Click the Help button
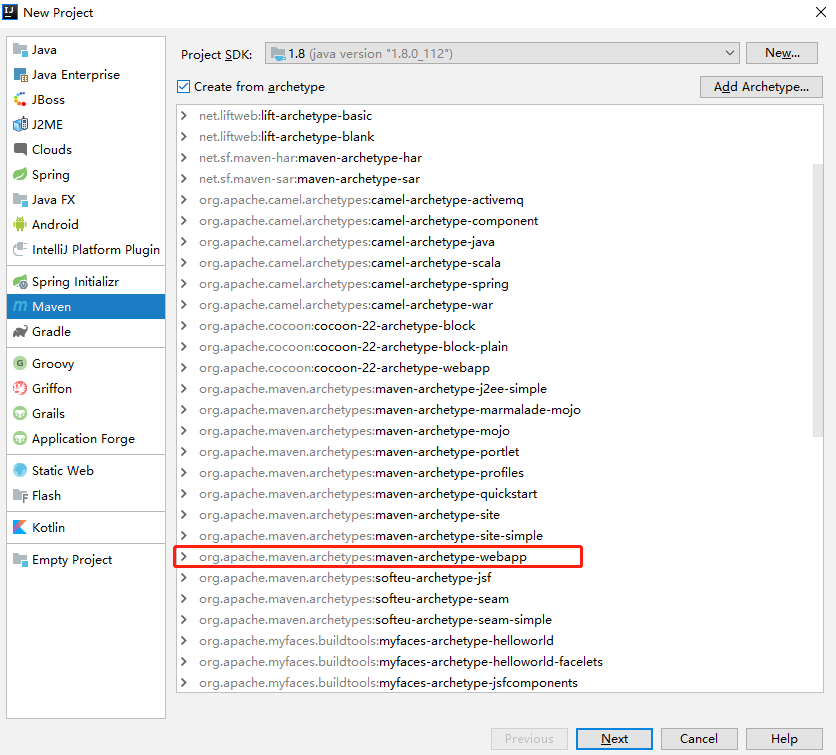This screenshot has width=836, height=755. [784, 738]
